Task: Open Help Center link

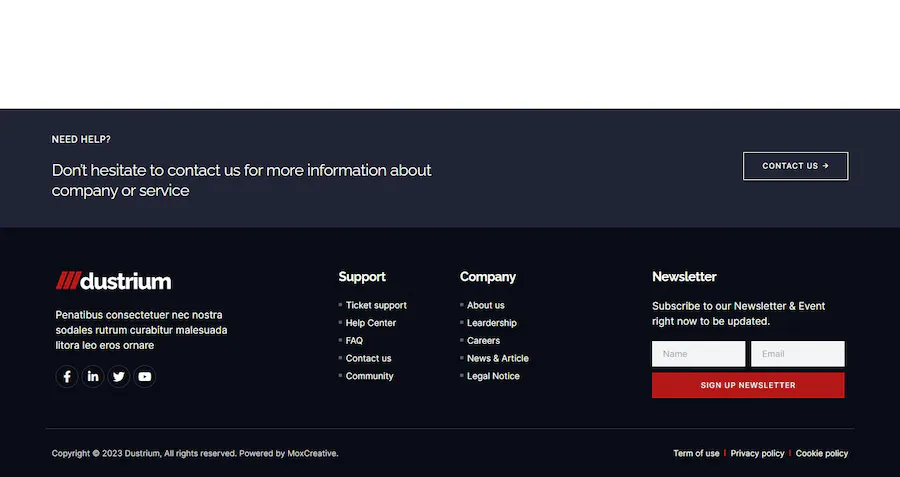Action: pos(371,323)
